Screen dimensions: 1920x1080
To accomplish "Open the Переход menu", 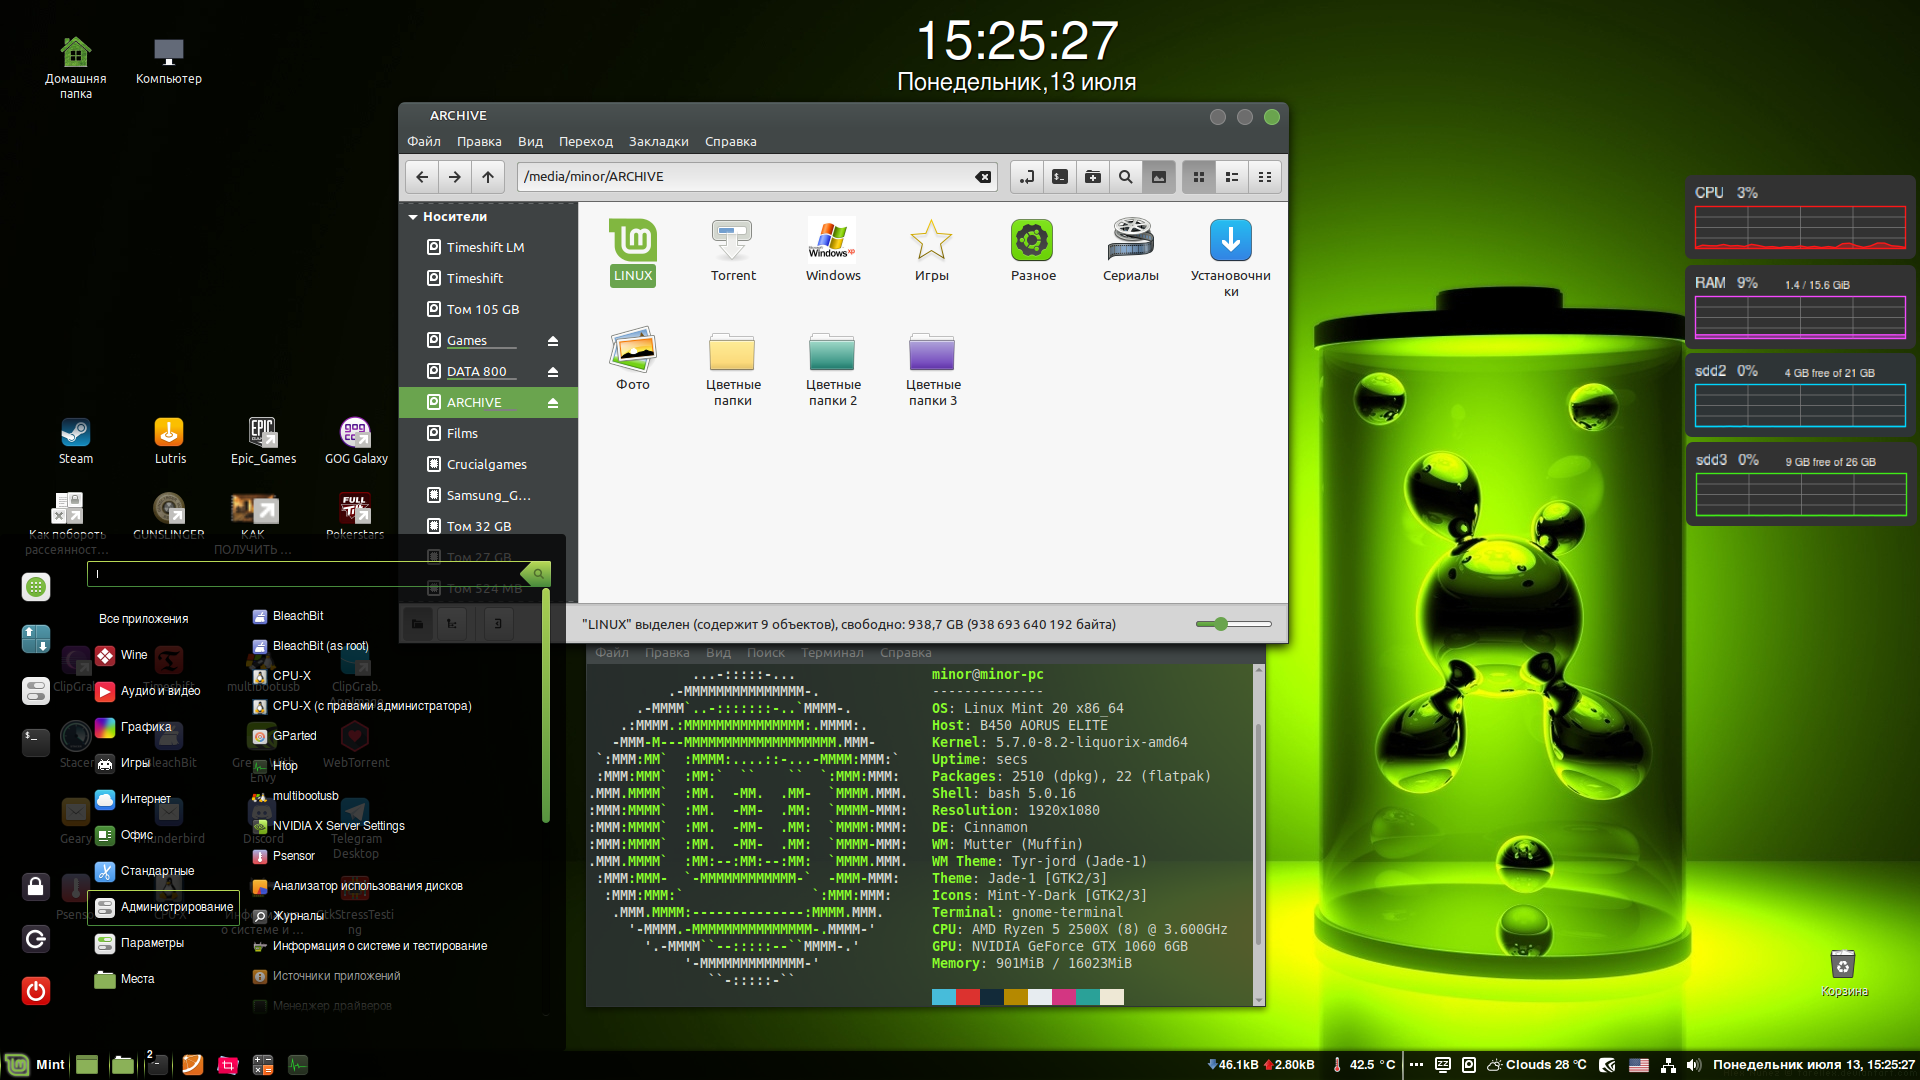I will click(585, 142).
